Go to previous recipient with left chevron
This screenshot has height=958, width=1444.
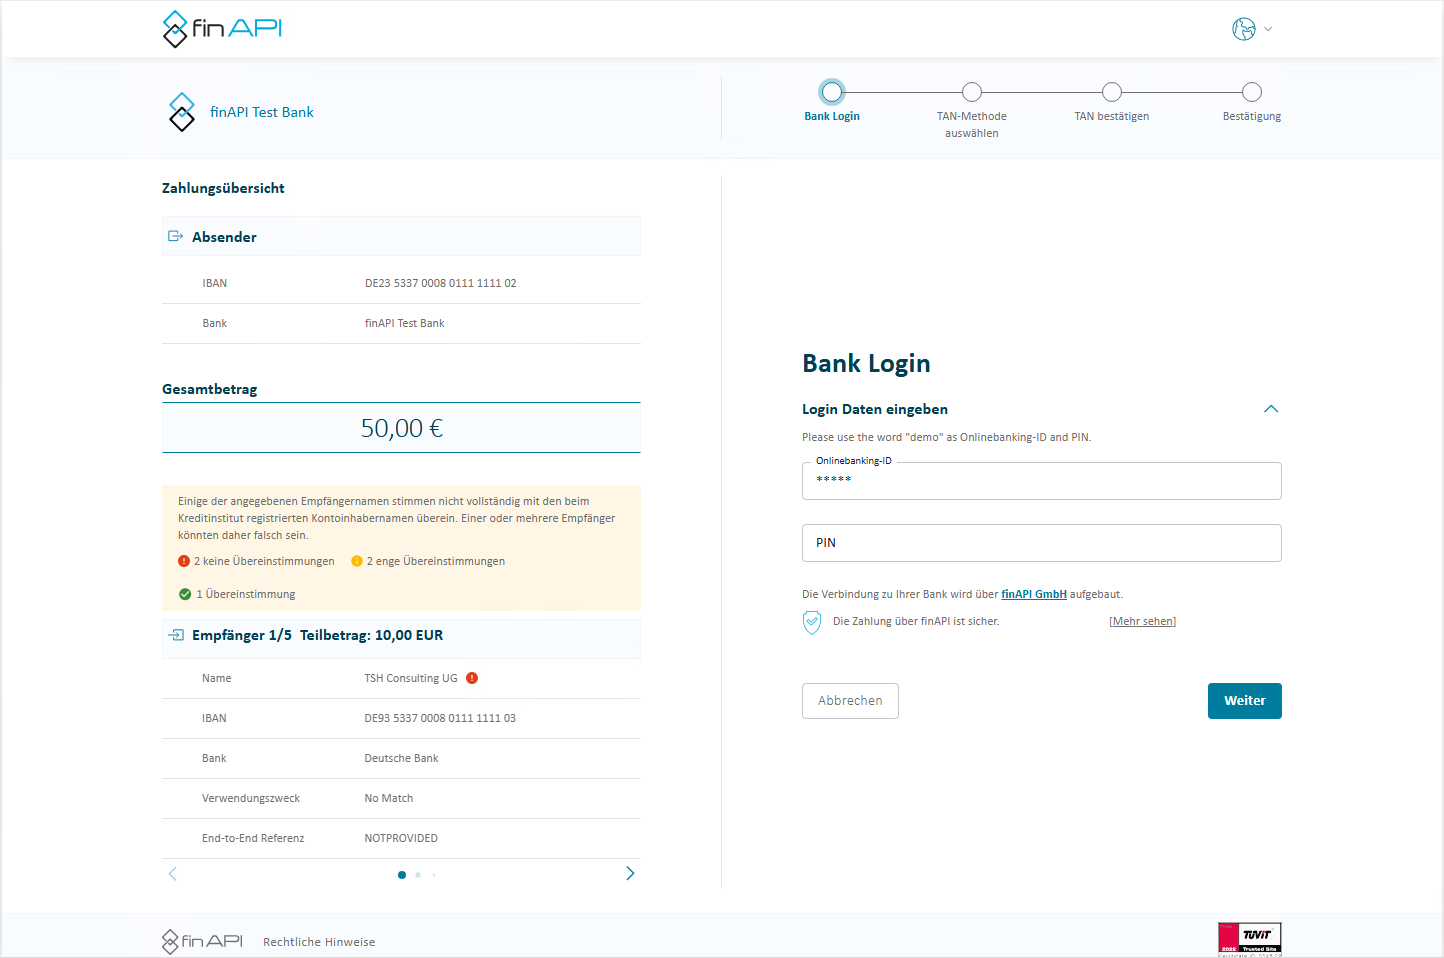point(172,874)
